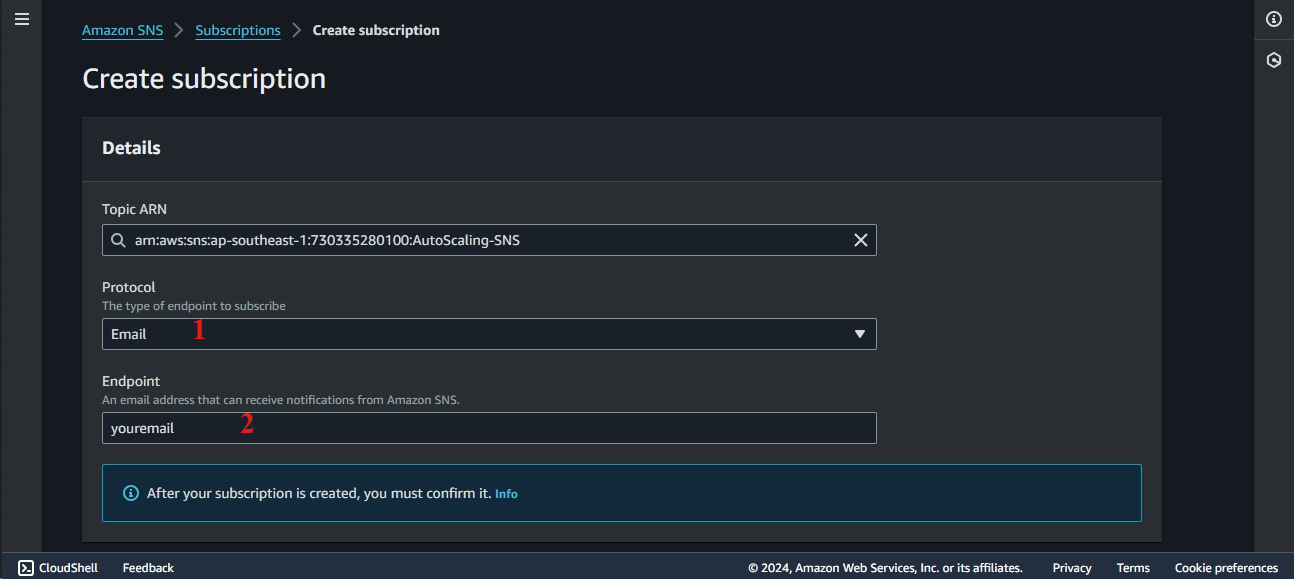The width and height of the screenshot is (1294, 579).
Task: Open CloudShell from the footer
Action: pos(68,568)
